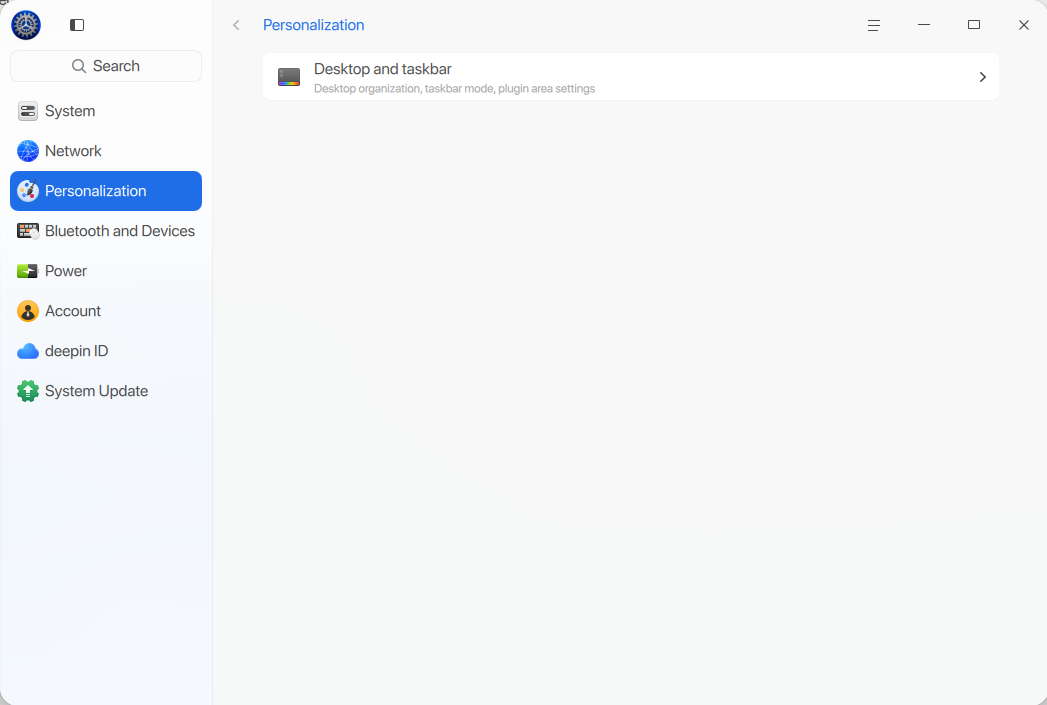The height and width of the screenshot is (705, 1047).
Task: Open Desktop and taskbar settings title
Action: tap(383, 69)
